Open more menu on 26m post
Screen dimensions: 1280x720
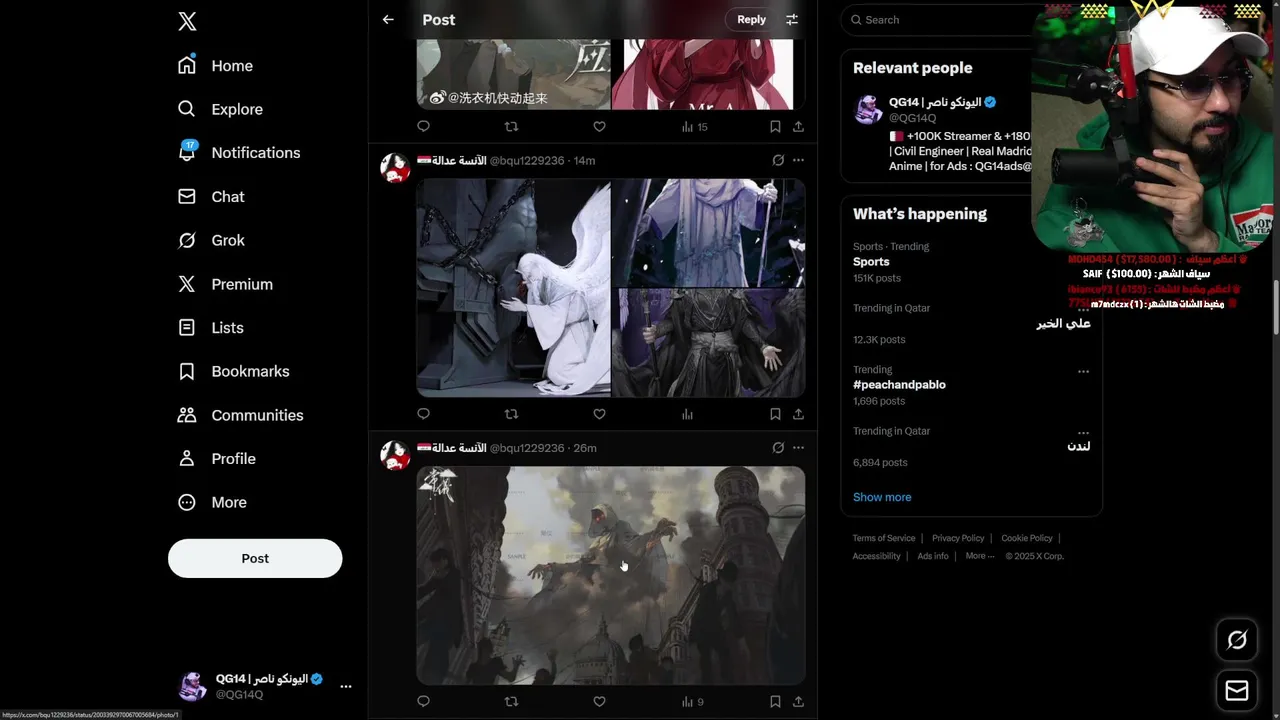tap(798, 448)
